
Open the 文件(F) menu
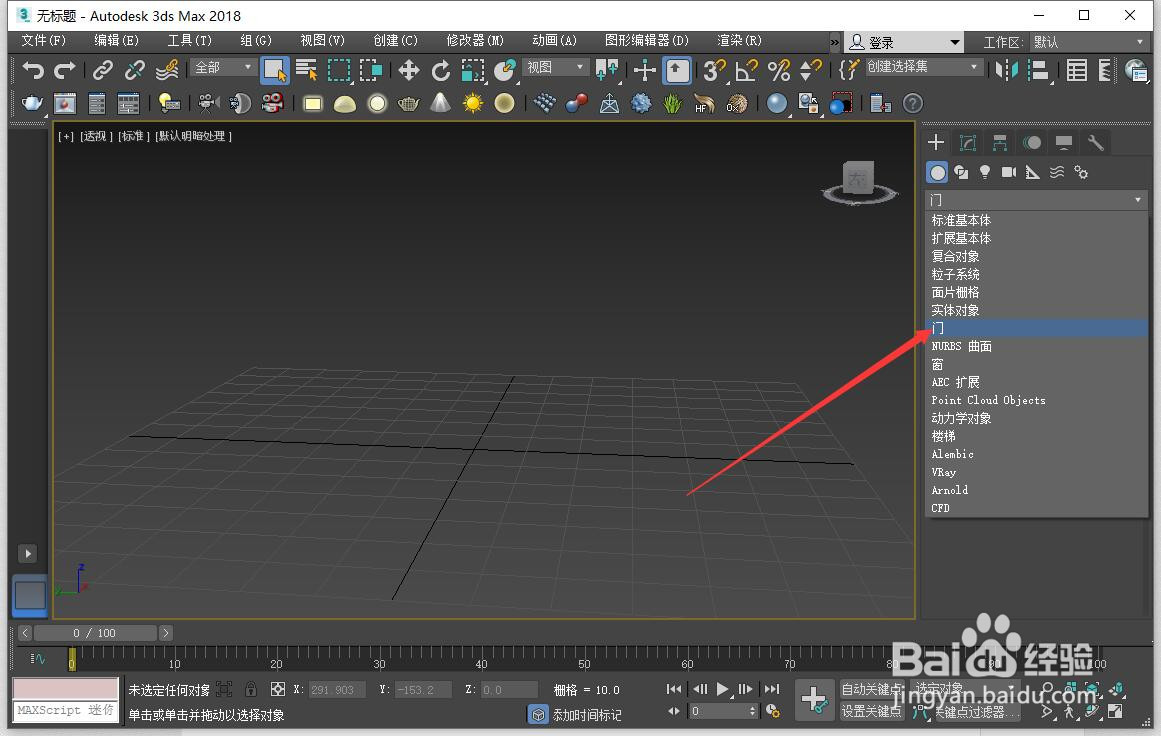[43, 40]
